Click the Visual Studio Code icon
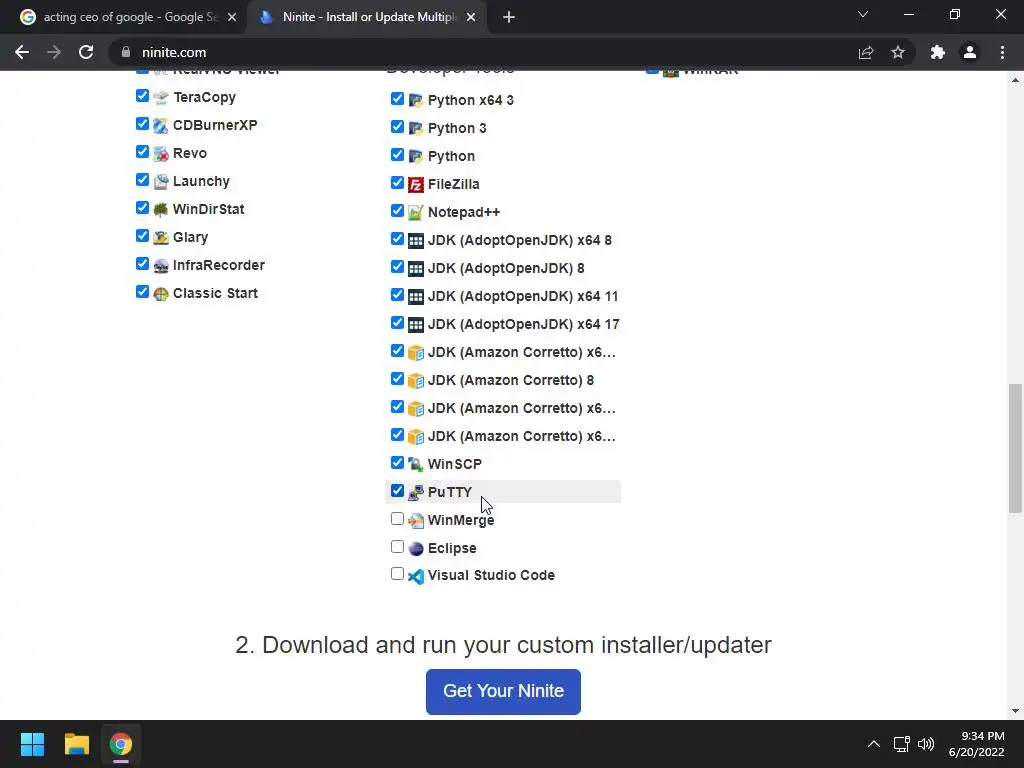1024x768 pixels. coord(416,576)
